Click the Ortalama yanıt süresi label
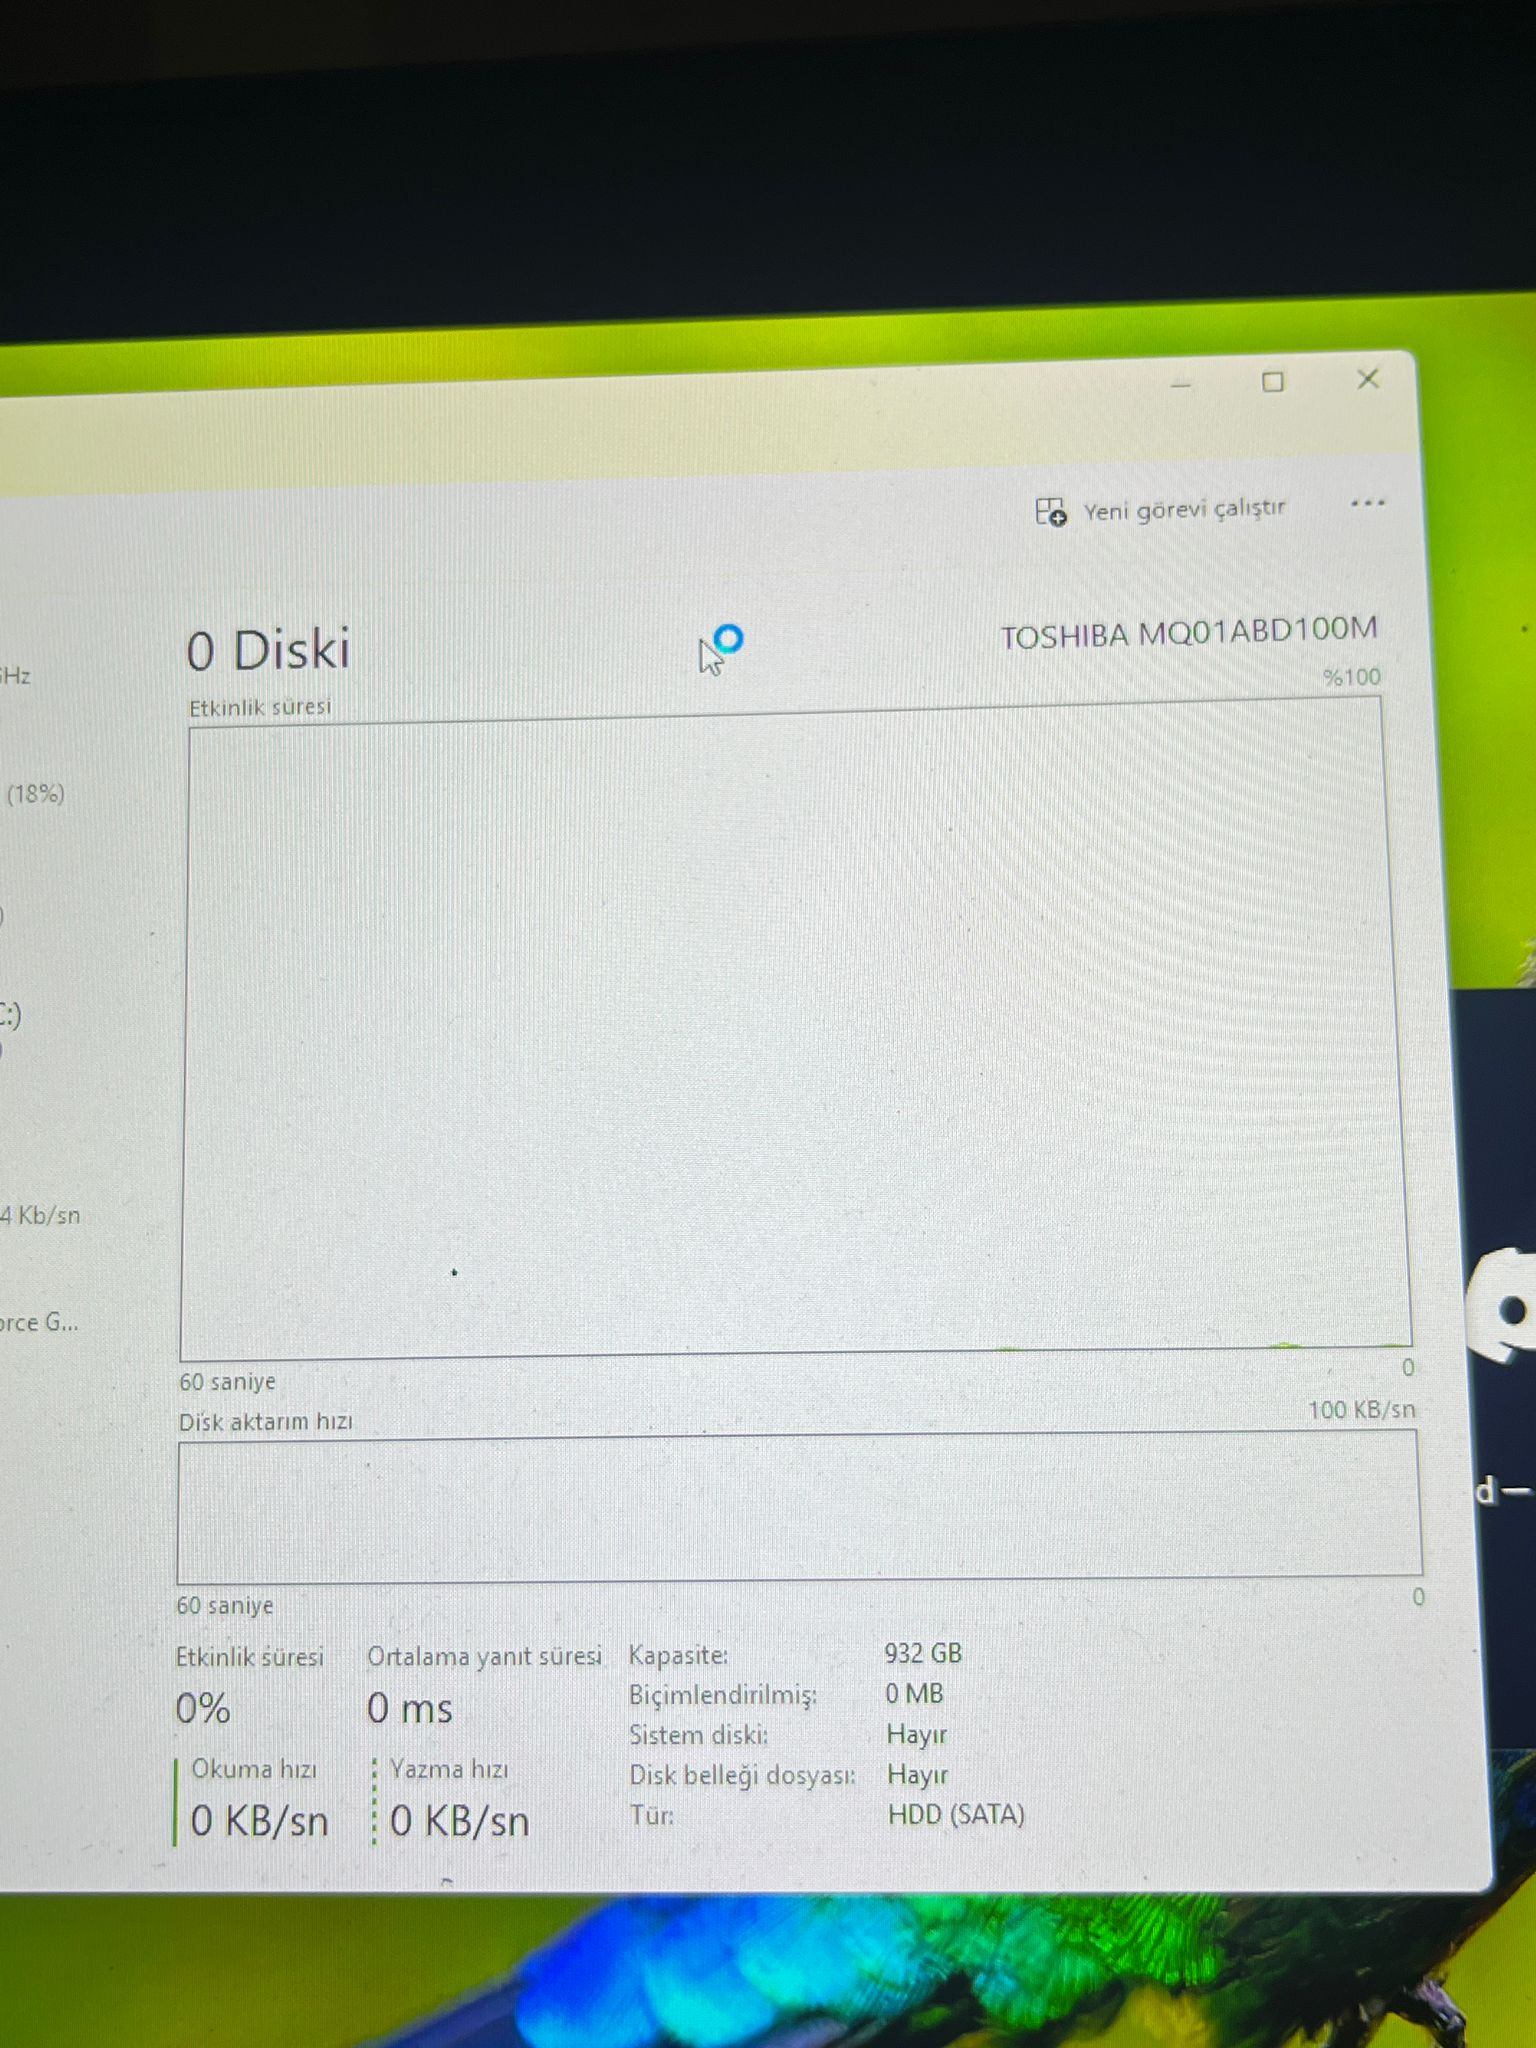This screenshot has height=2048, width=1536. tap(484, 1657)
